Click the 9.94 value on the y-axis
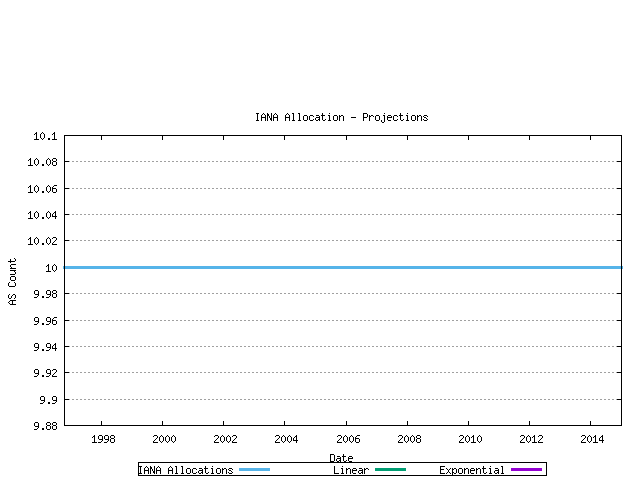Screen dimensions: 640x480 point(44,347)
